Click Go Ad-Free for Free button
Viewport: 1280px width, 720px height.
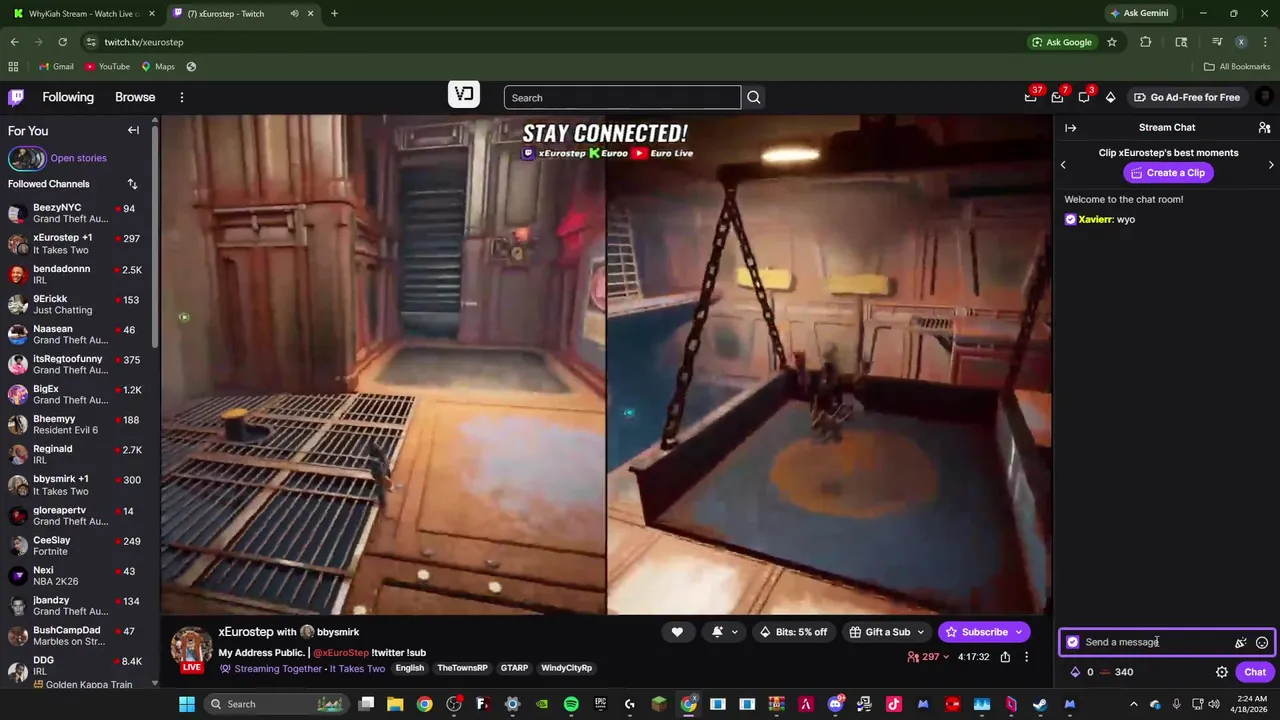(1187, 97)
